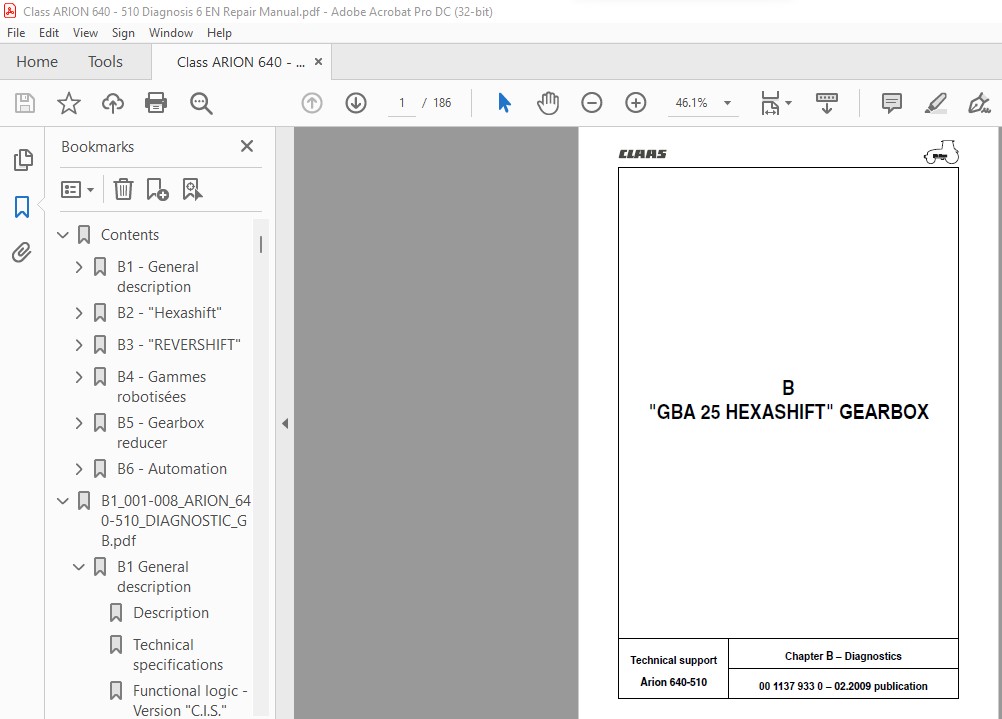Add document to favorites with star icon
Screen dimensions: 1002x719
tap(68, 103)
